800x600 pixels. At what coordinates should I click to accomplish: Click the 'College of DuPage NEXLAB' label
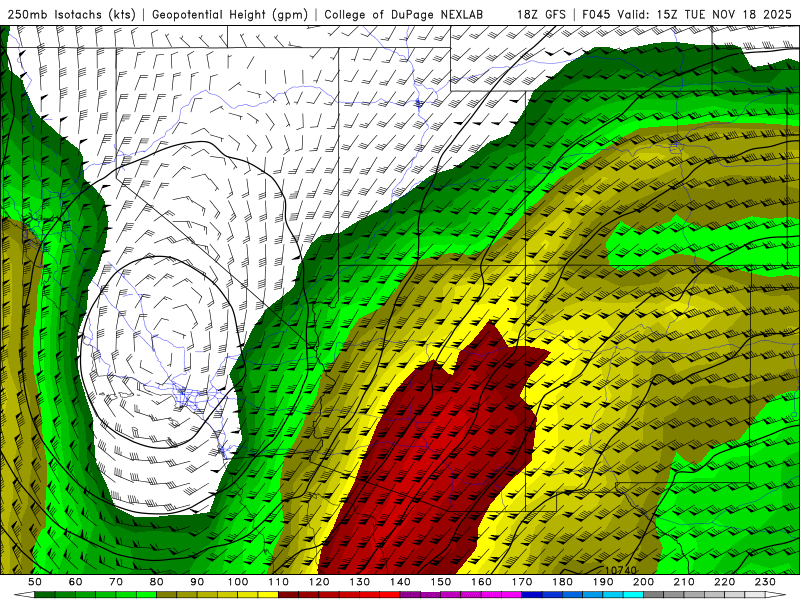click(404, 14)
